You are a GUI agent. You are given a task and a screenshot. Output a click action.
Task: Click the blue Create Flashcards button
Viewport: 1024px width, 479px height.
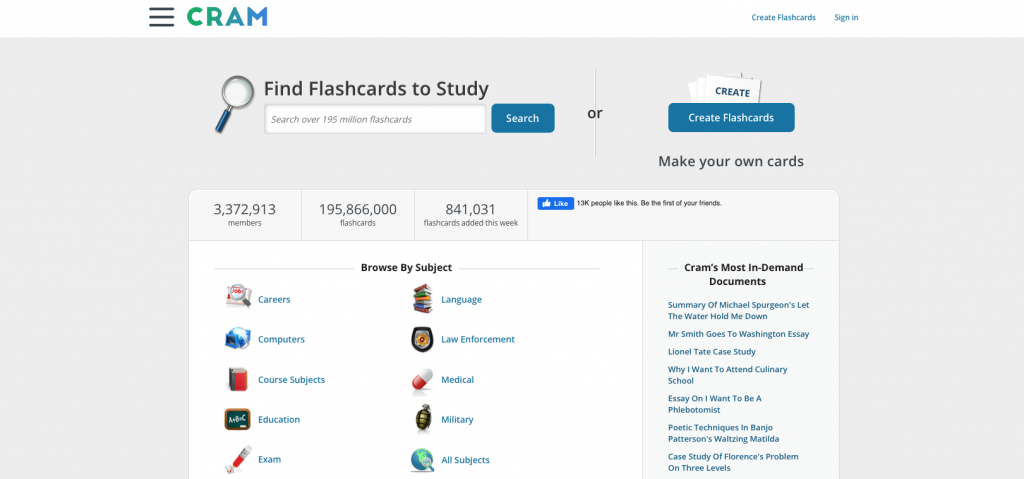pos(731,118)
